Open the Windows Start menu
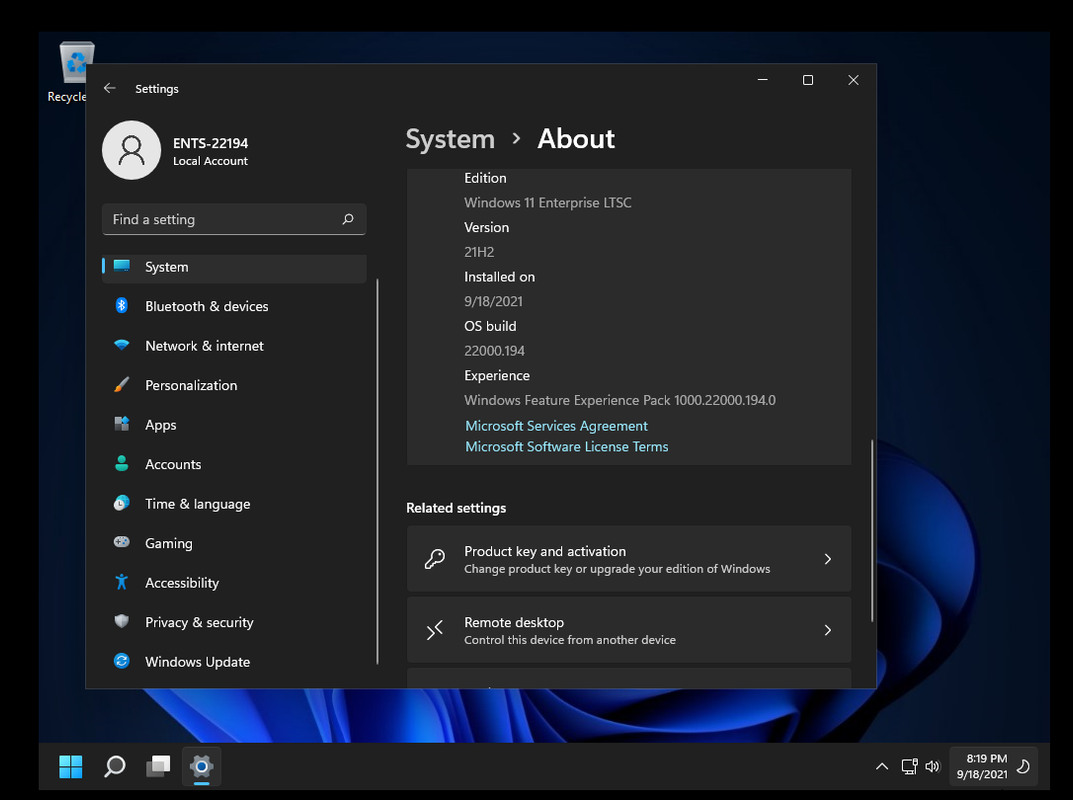 tap(71, 767)
